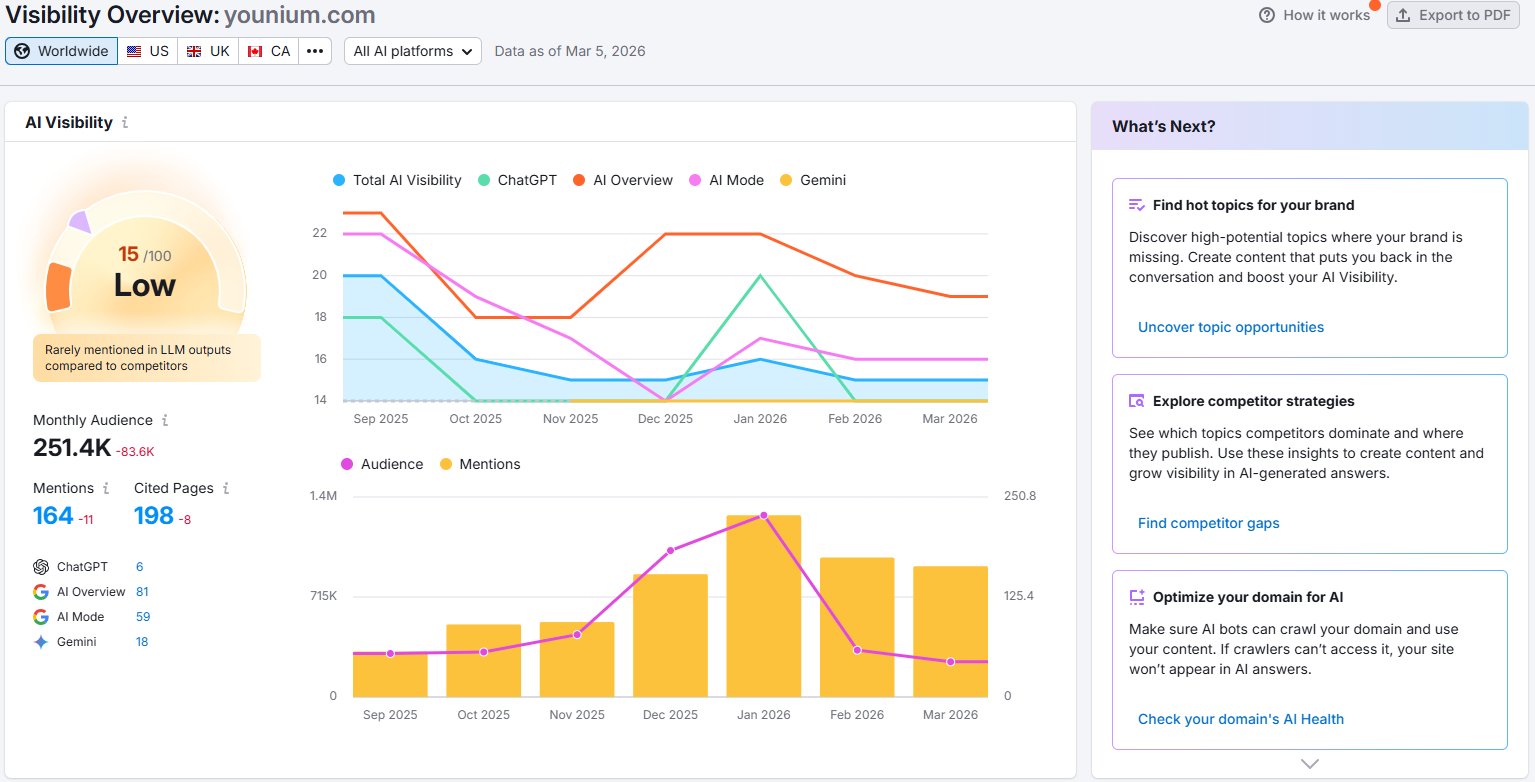Click the Rarely mentioned in LLM outputs note
This screenshot has height=782, width=1535.
pyautogui.click(x=147, y=358)
